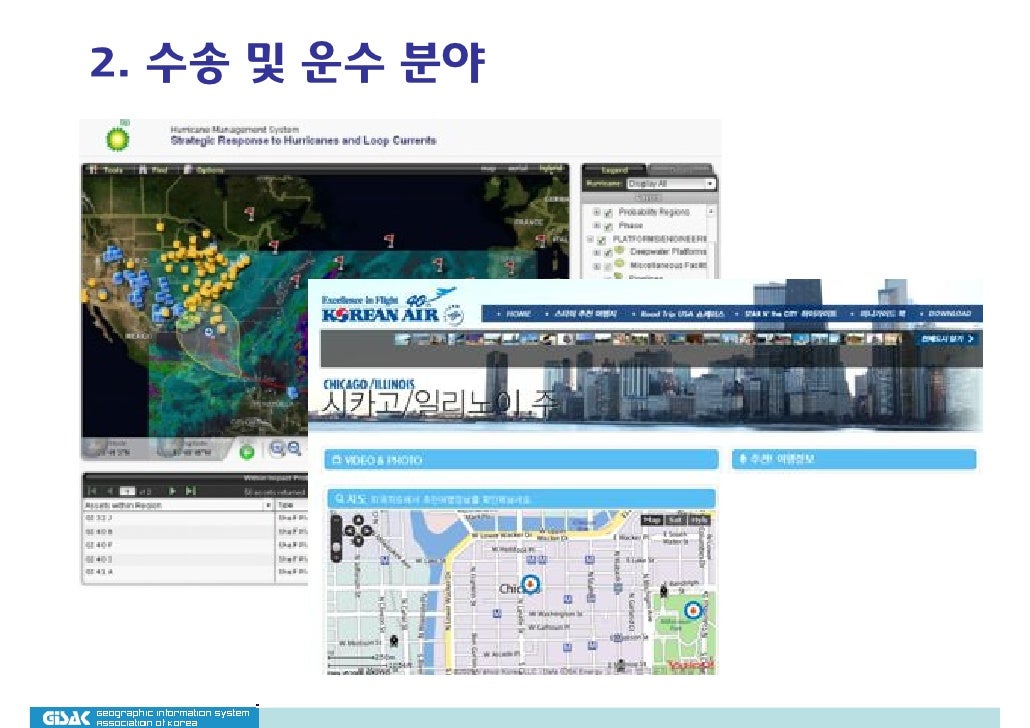Open the Find menu in hurricane map toolbar
Screen dimensions: 1030x728
(152, 170)
